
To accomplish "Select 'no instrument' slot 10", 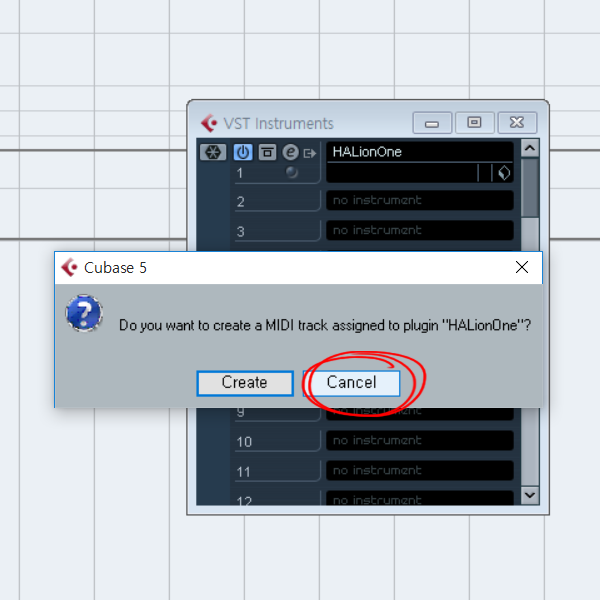I will (420, 440).
